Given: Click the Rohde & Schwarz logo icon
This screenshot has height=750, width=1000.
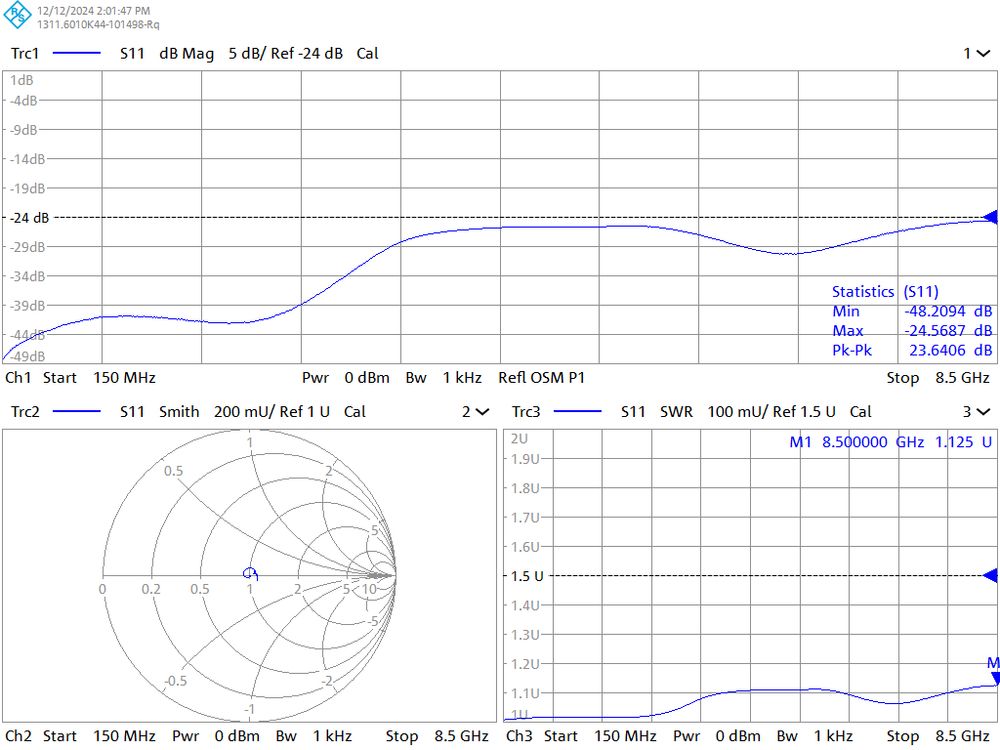Looking at the screenshot, I should point(17,15).
